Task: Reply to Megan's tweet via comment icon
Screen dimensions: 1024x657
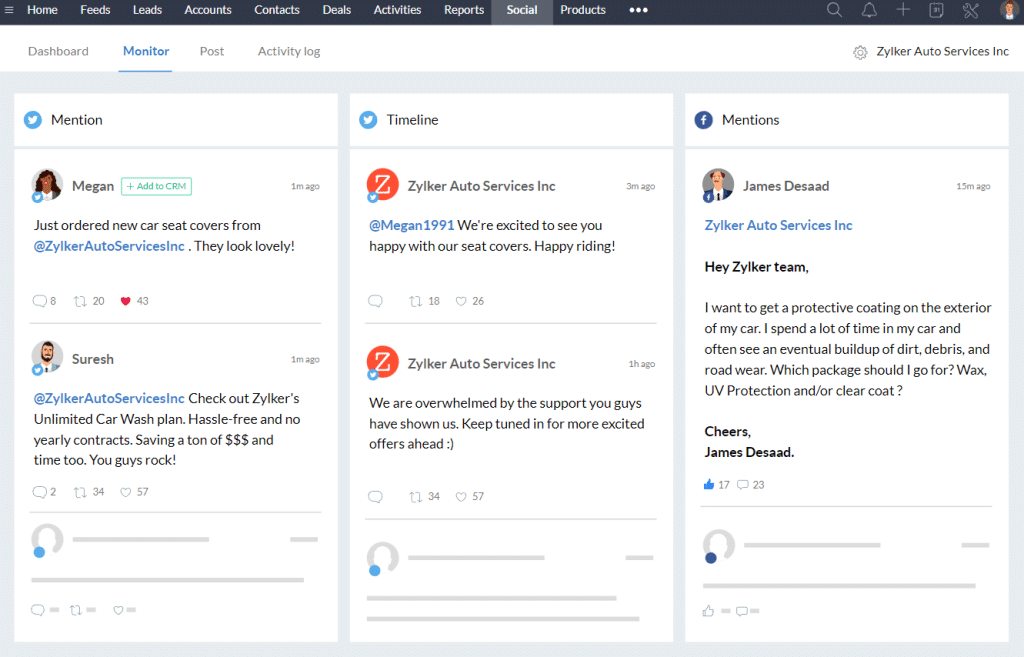Action: [x=39, y=301]
